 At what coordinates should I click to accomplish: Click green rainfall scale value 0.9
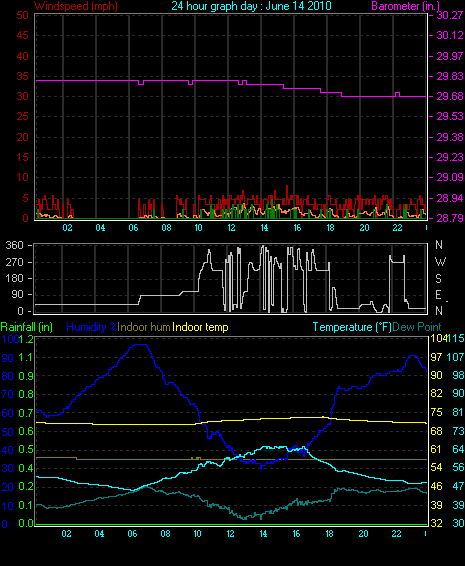[26, 376]
